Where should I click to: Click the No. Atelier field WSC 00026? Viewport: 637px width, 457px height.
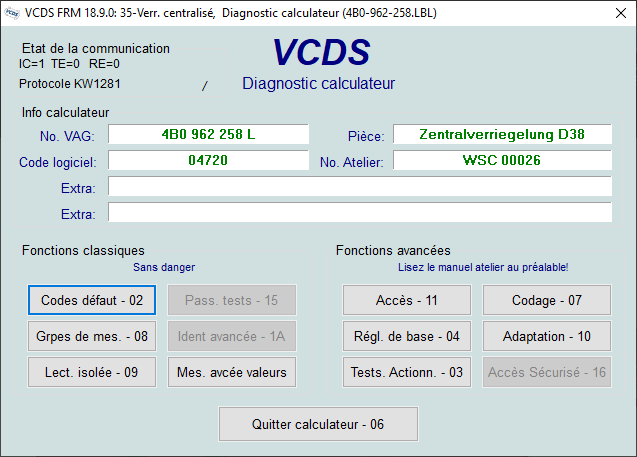[x=502, y=160]
